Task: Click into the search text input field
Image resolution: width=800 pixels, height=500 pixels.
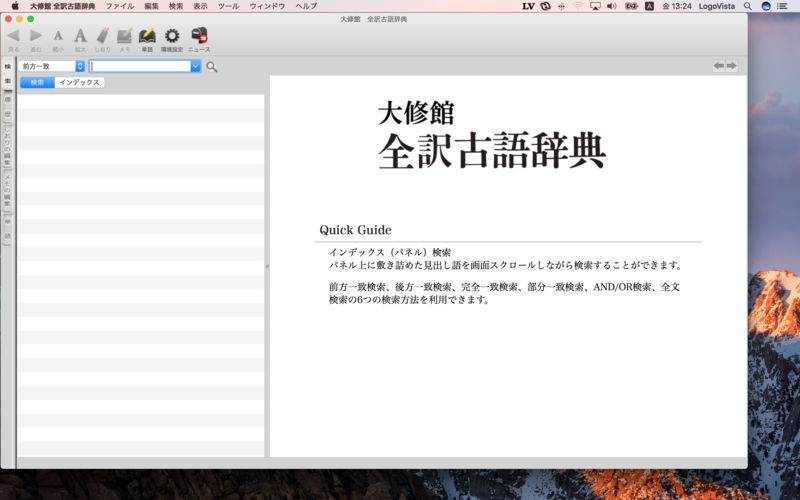Action: point(140,66)
